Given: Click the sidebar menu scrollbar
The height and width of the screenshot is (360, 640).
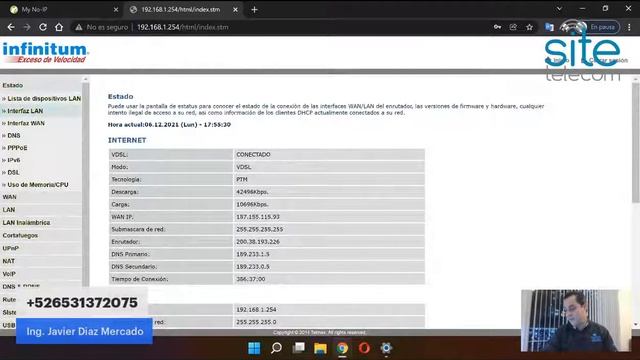Looking at the screenshot, I should 85,184.
